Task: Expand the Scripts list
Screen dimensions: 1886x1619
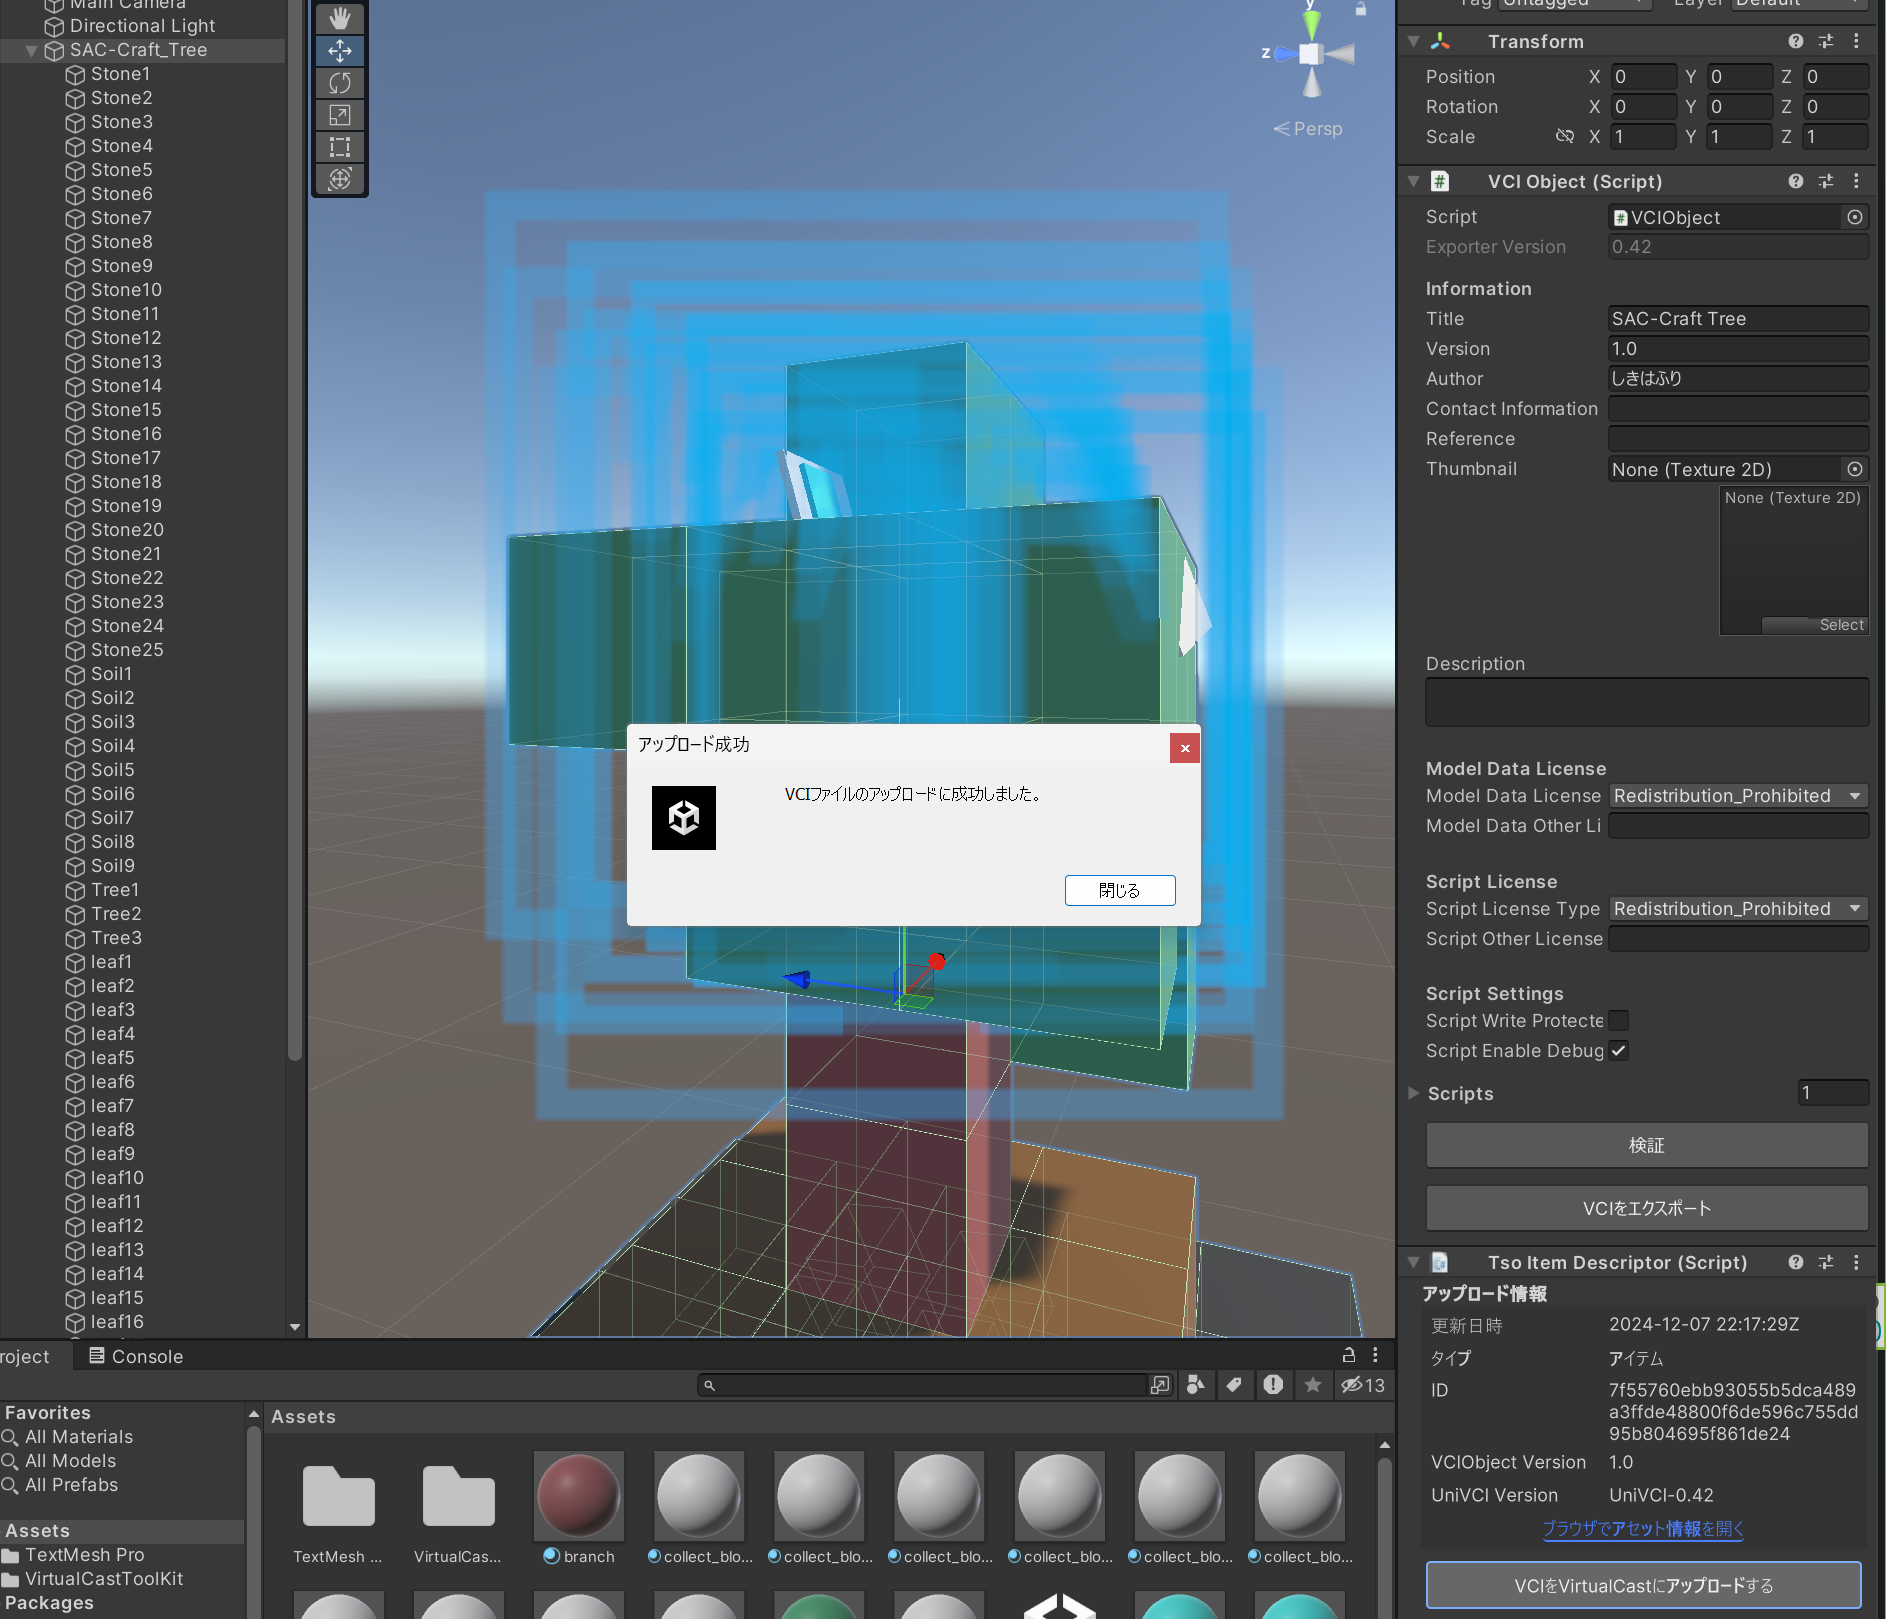Action: click(1413, 1093)
